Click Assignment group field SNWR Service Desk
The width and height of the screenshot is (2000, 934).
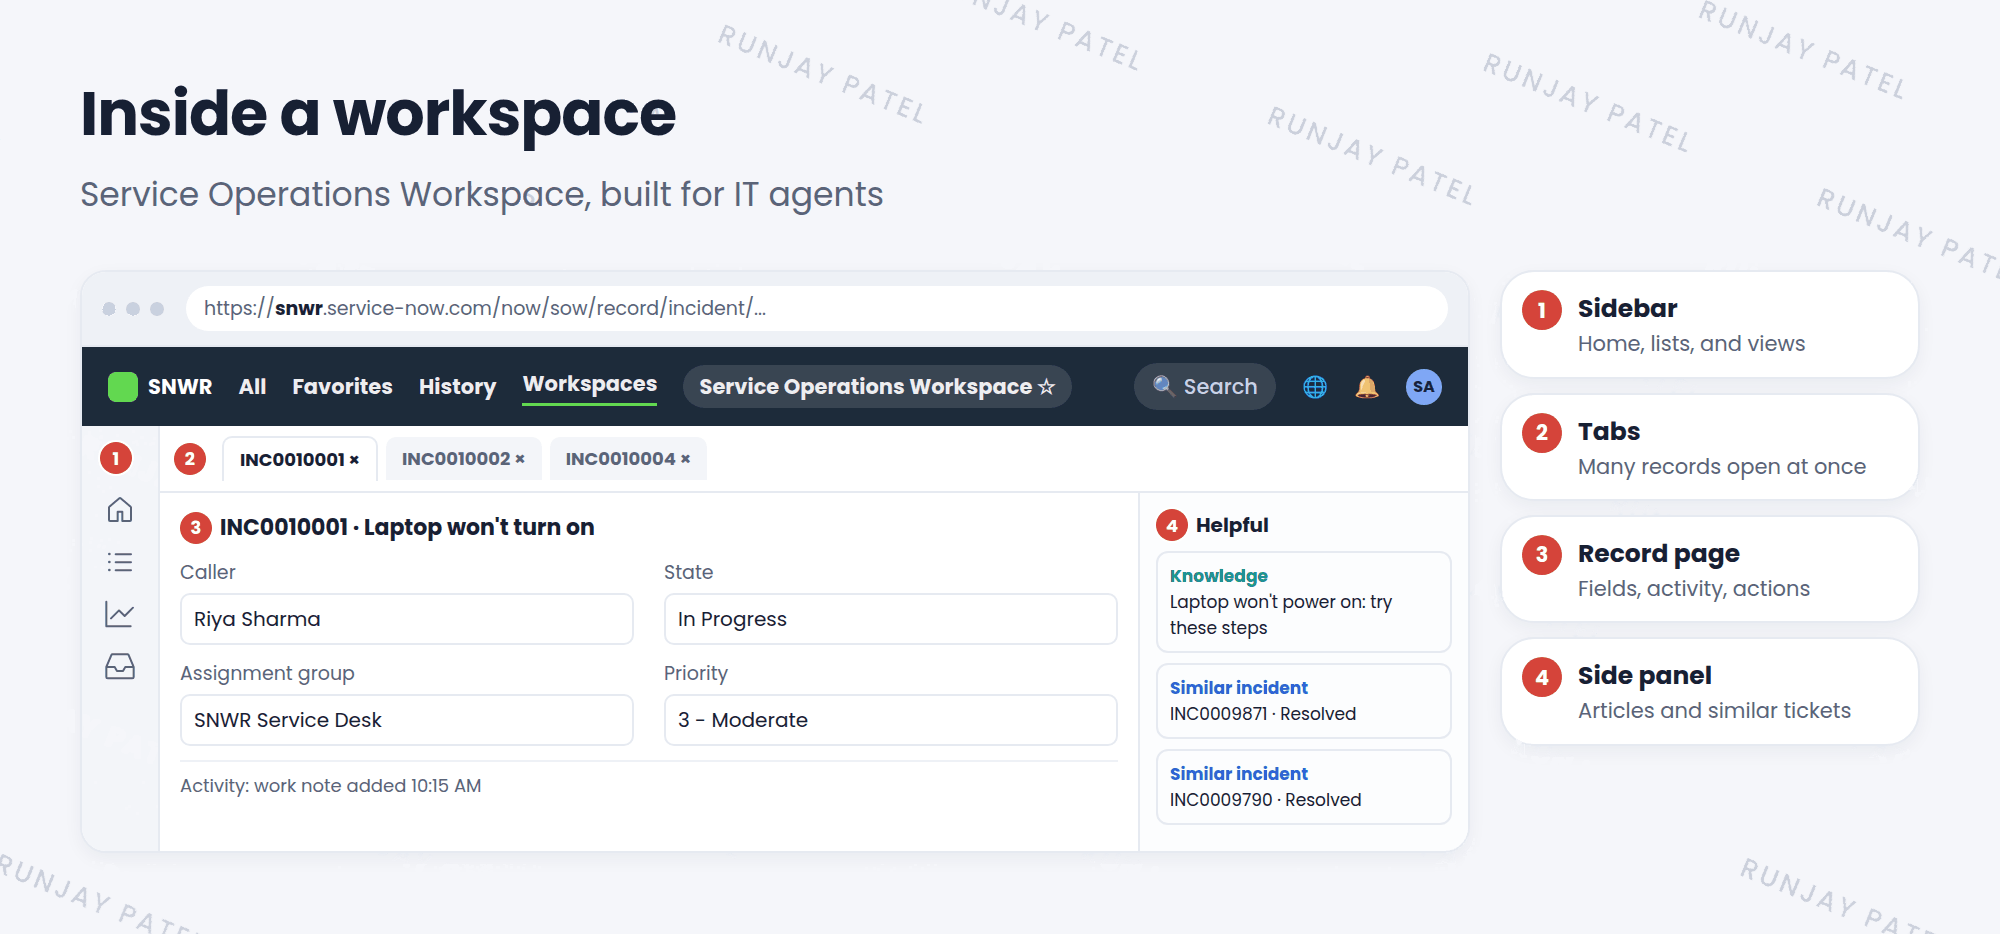[x=406, y=720]
